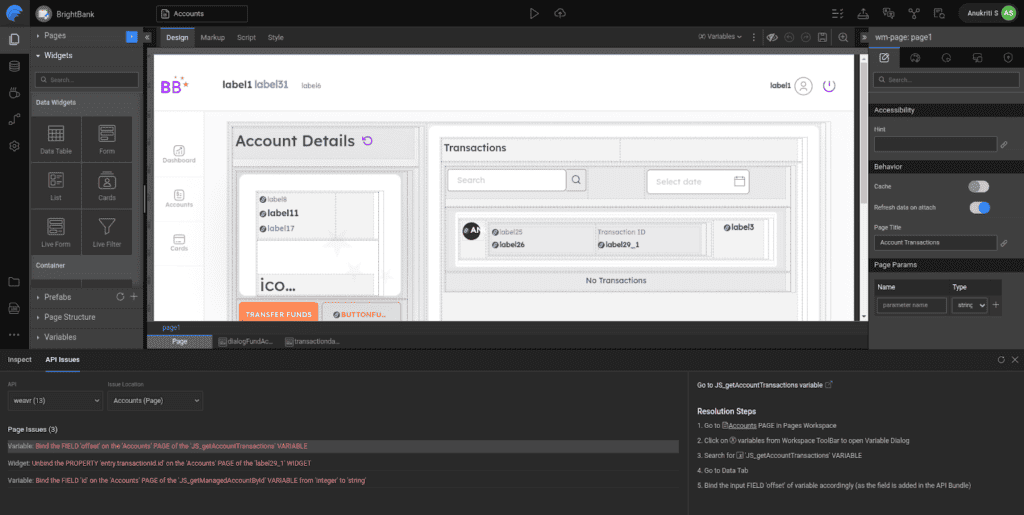1024x515 pixels.
Task: Click the three-dots more icon in sidebar
Action: [14, 335]
